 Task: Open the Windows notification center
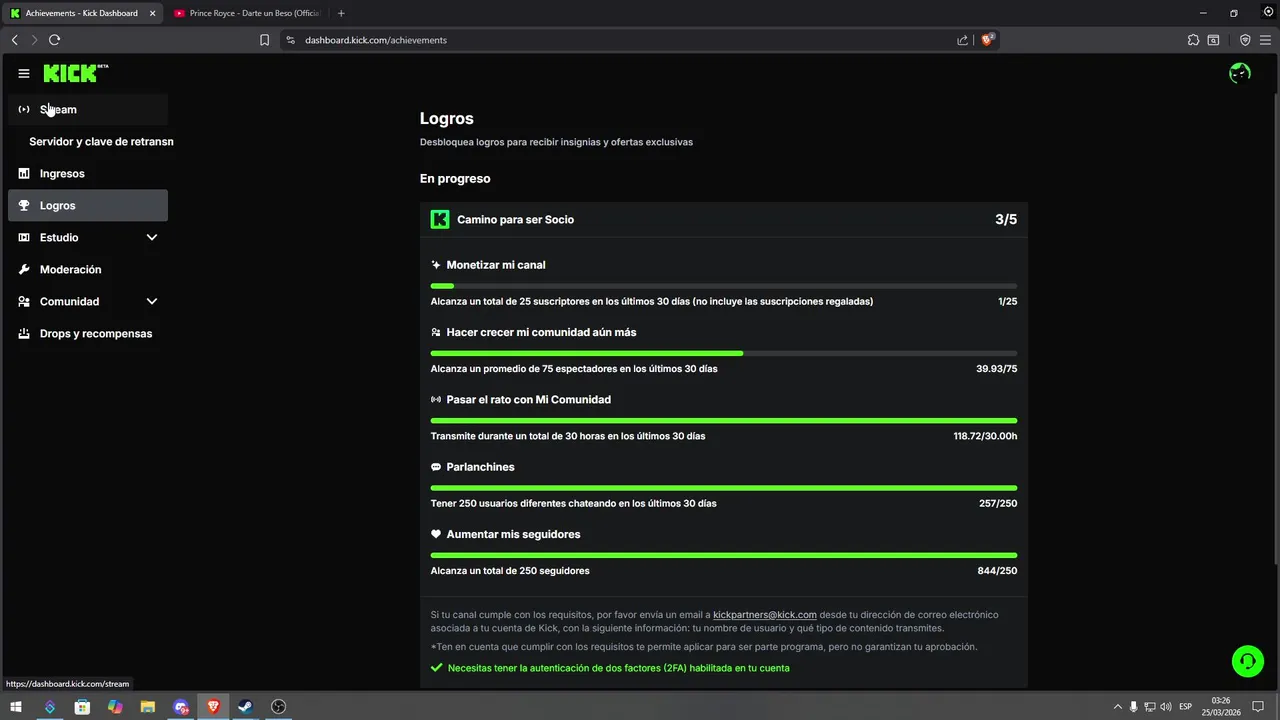click(1258, 707)
